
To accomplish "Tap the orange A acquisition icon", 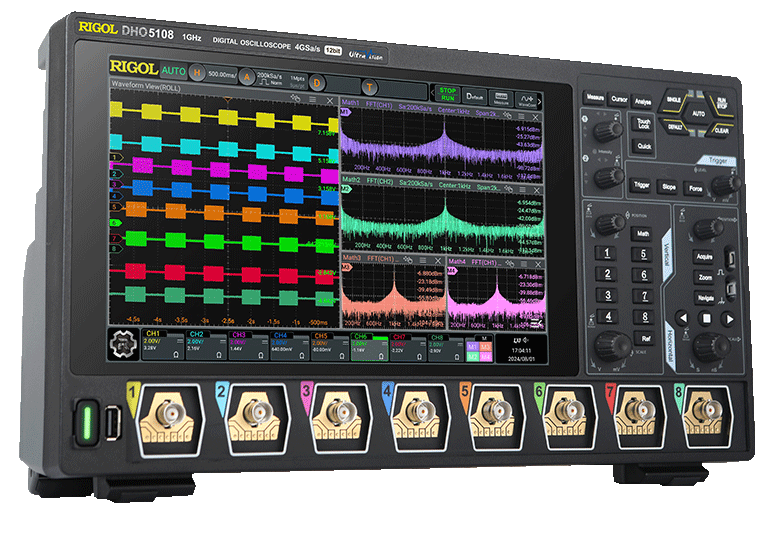I will [247, 77].
